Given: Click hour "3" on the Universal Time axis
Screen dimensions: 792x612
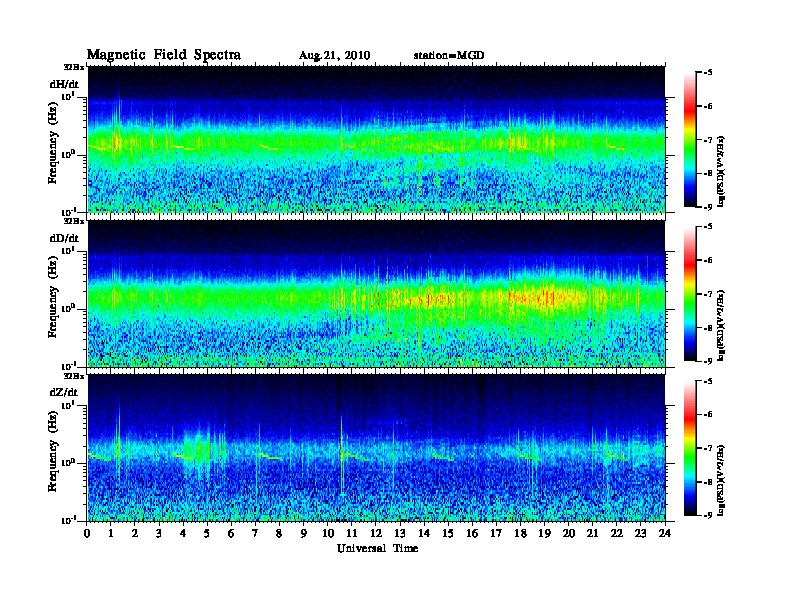Looking at the screenshot, I should click(159, 534).
